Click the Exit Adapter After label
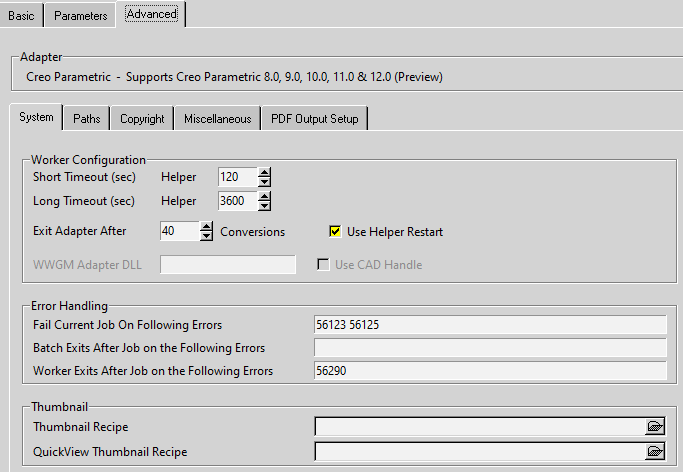 pos(79,231)
